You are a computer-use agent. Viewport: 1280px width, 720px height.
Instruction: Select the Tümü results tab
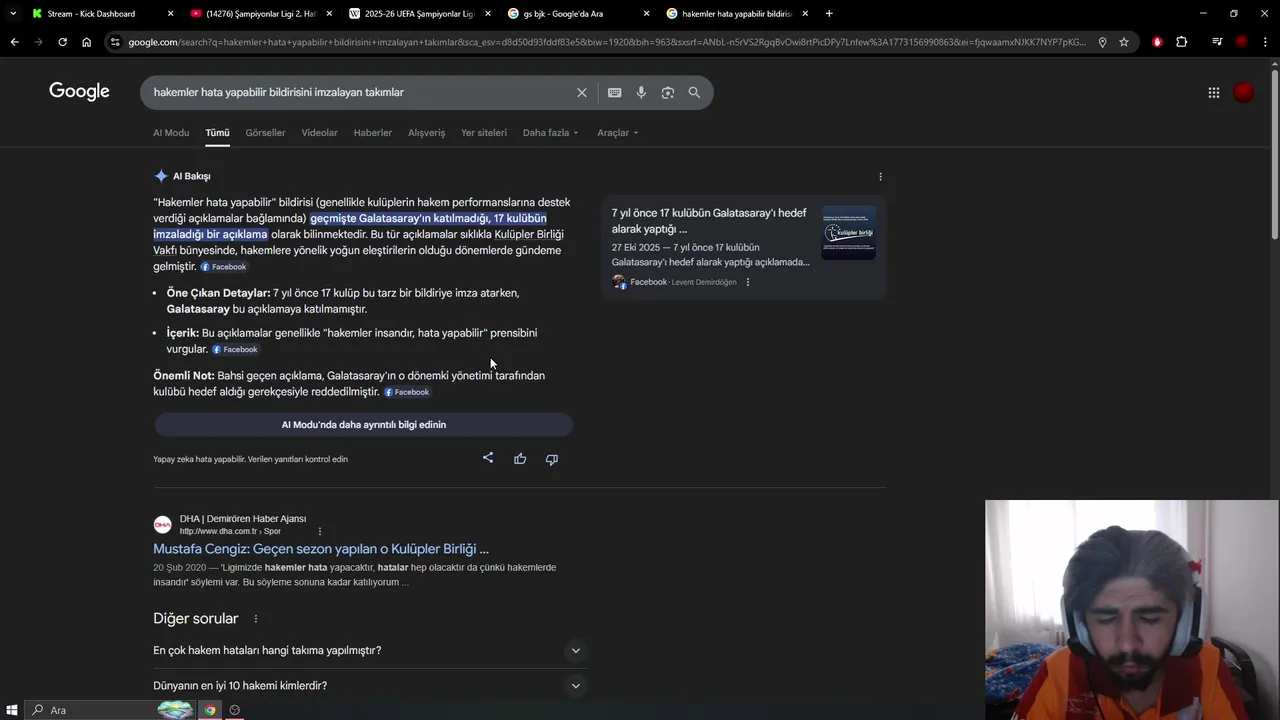click(x=217, y=132)
